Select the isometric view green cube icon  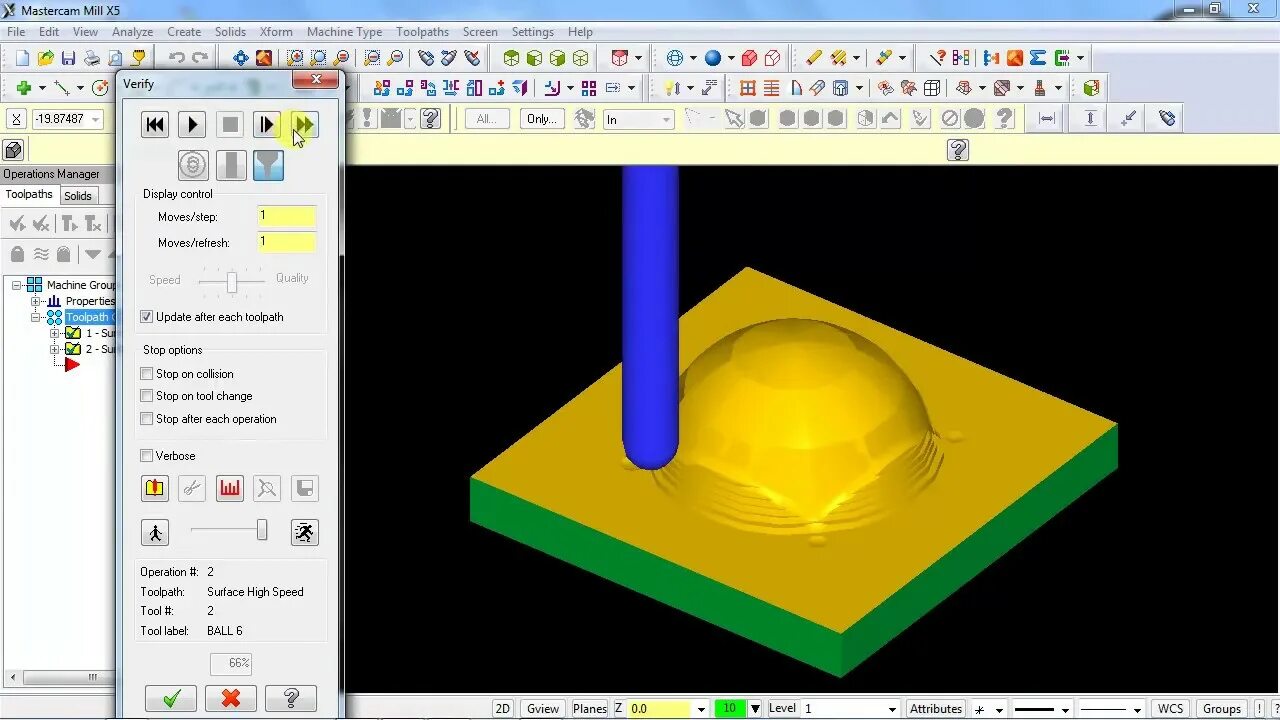pyautogui.click(x=511, y=58)
